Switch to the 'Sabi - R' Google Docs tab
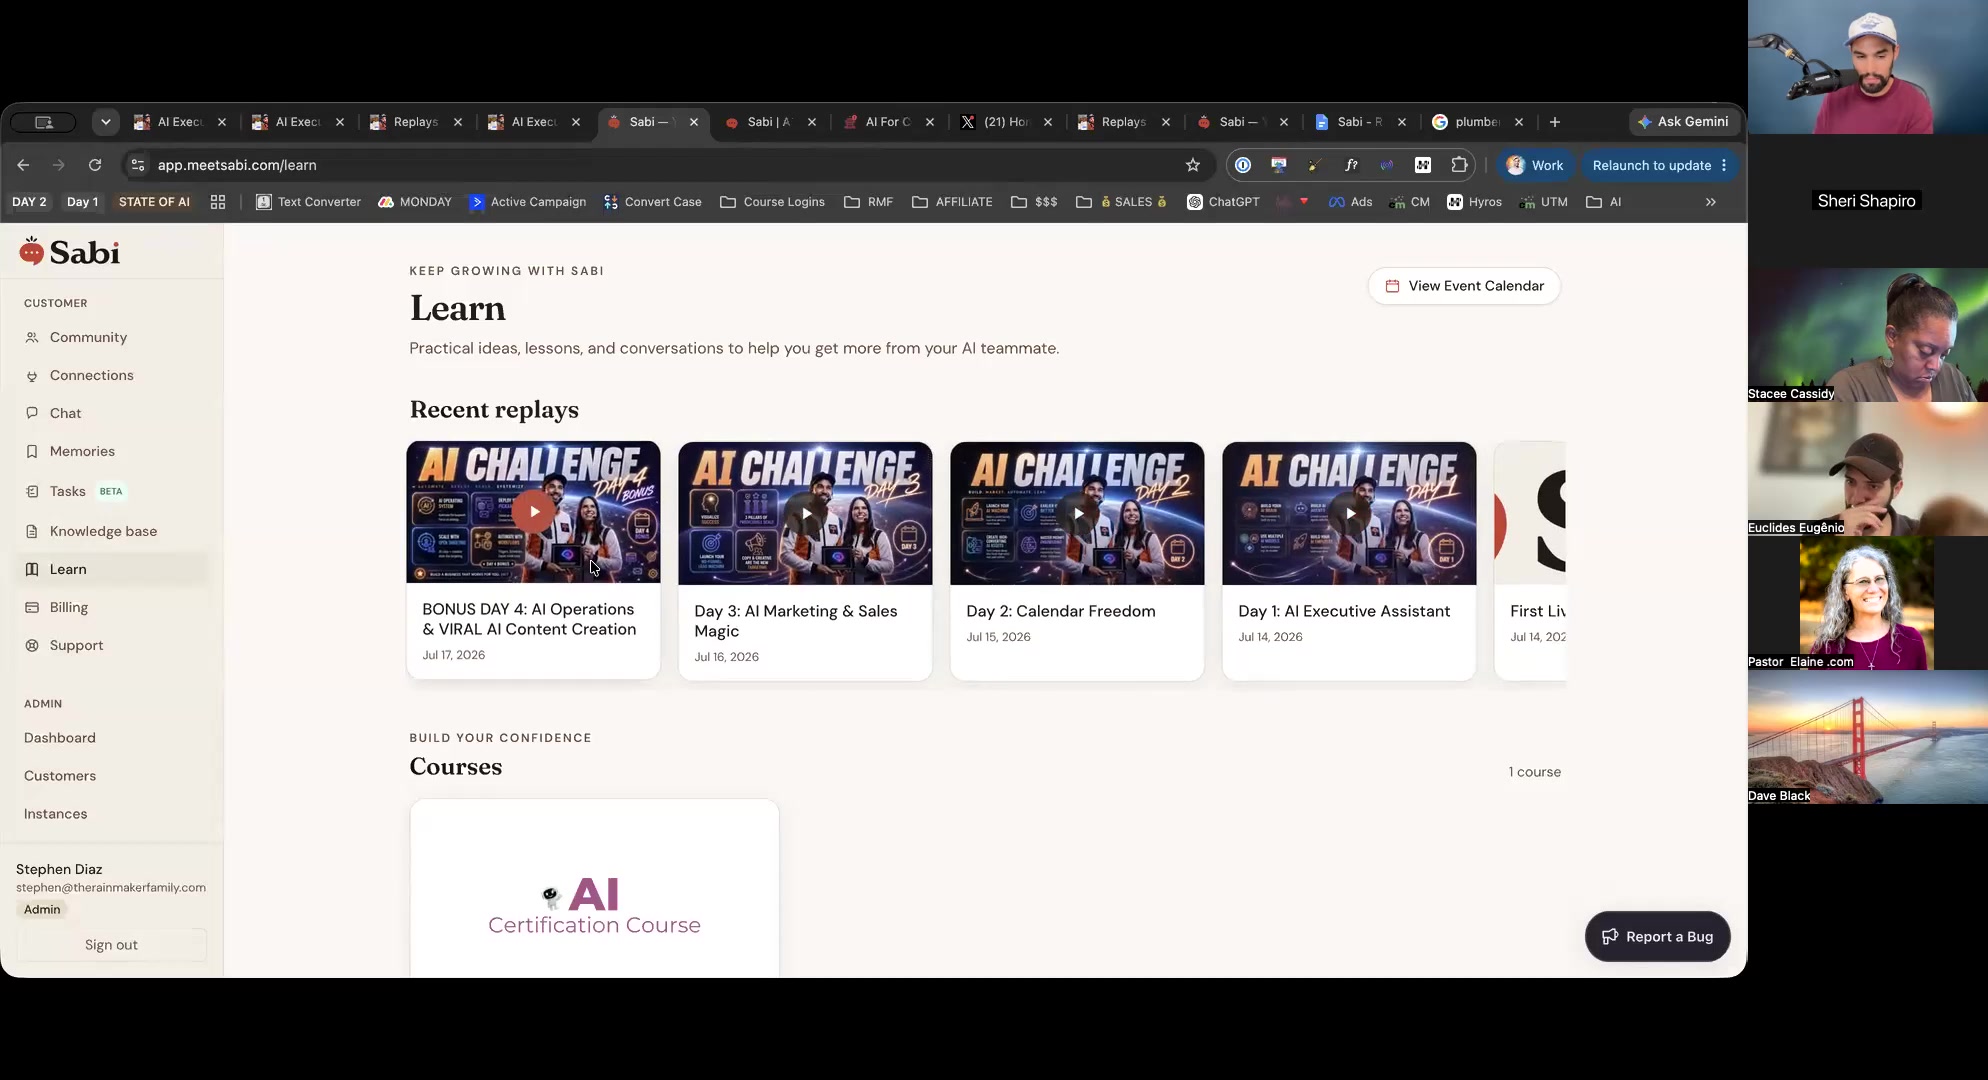 click(1360, 122)
